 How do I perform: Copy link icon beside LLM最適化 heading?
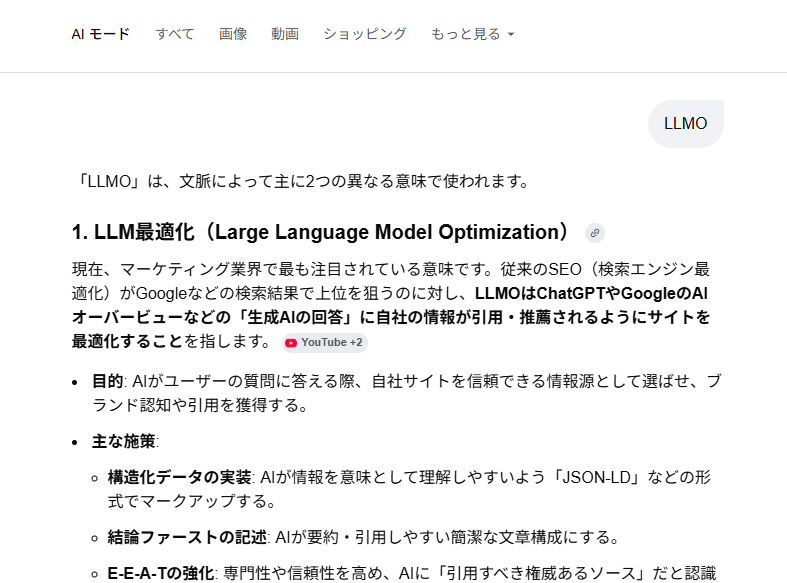pos(595,233)
